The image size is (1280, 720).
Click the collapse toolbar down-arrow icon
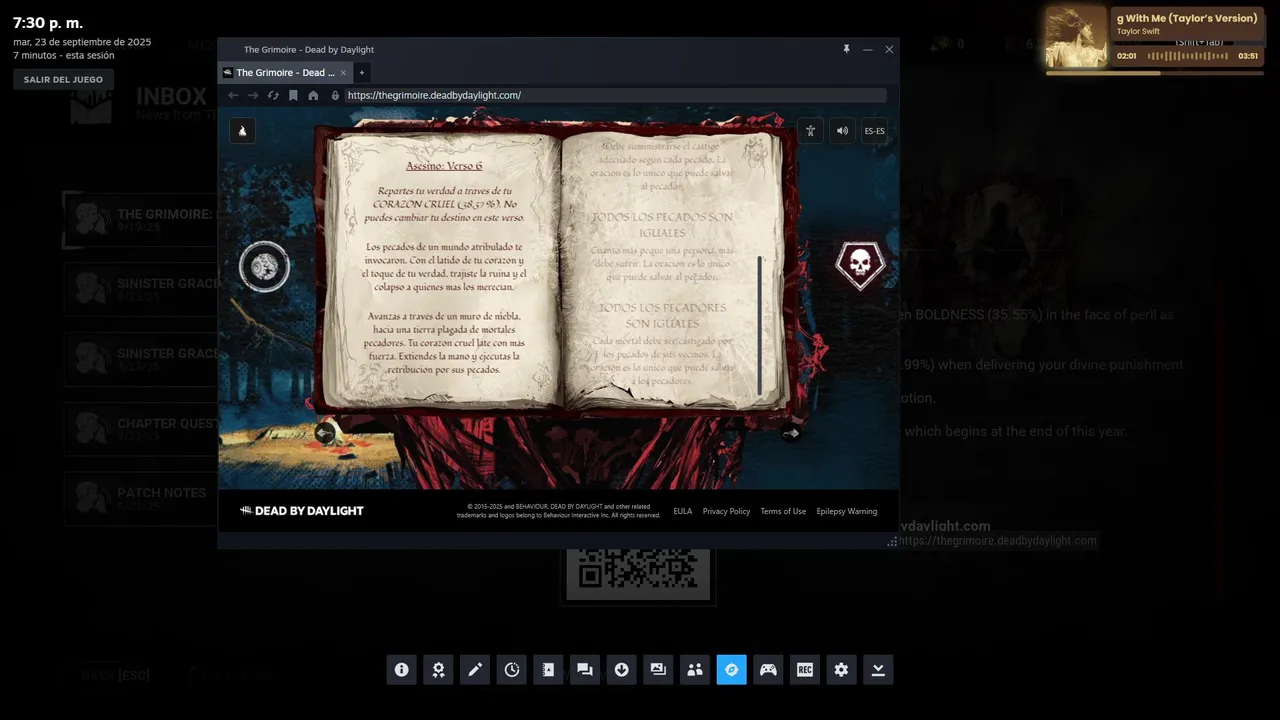[878, 670]
